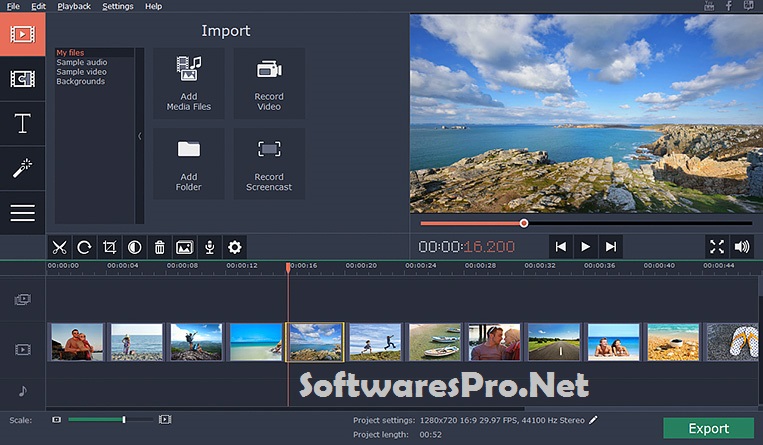
Task: Click Record Video tile
Action: pos(269,83)
